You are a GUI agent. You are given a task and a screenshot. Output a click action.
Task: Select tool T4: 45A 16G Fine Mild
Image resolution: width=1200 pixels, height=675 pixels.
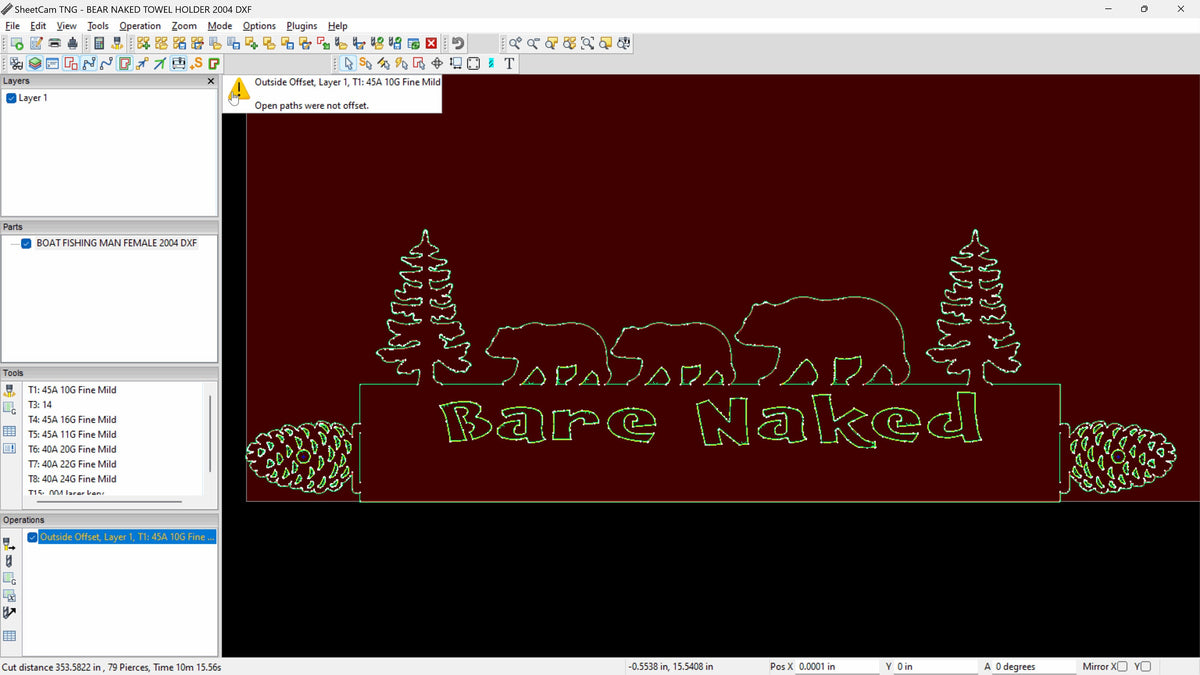72,420
